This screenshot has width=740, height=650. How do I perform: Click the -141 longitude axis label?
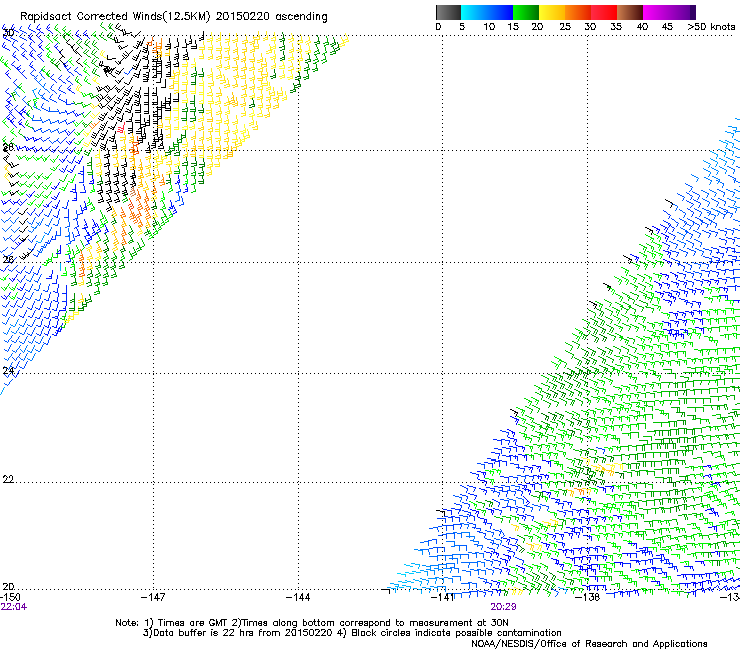443,597
